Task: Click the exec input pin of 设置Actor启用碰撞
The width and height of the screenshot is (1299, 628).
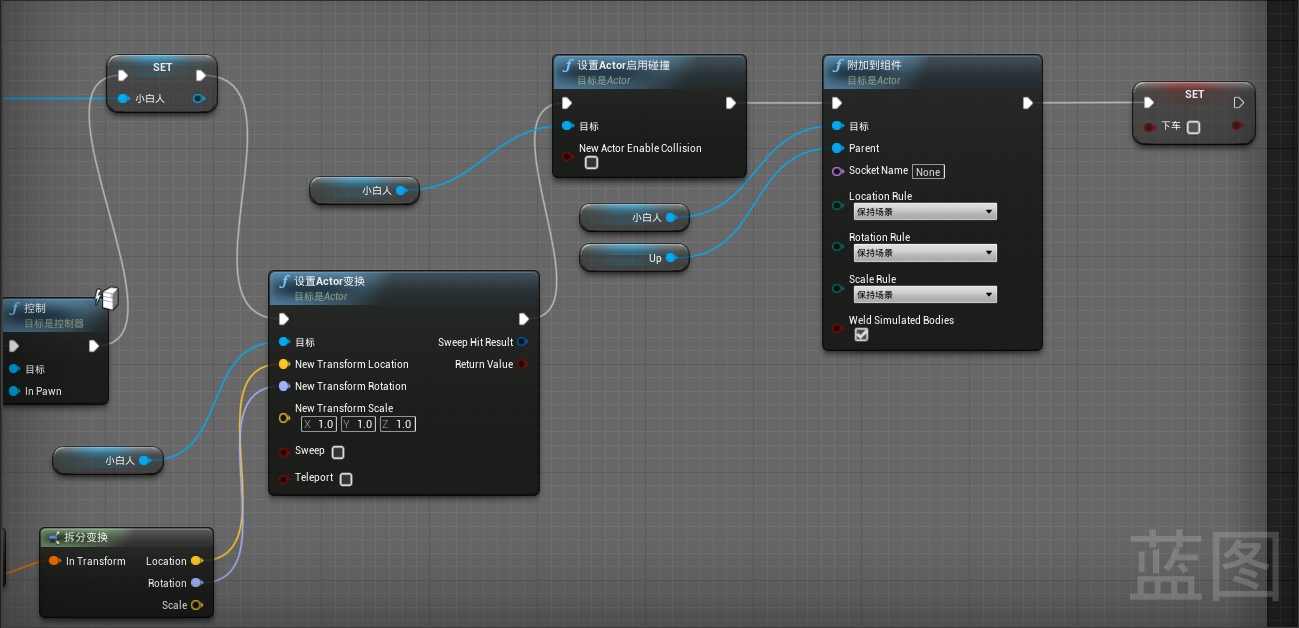Action: point(567,103)
